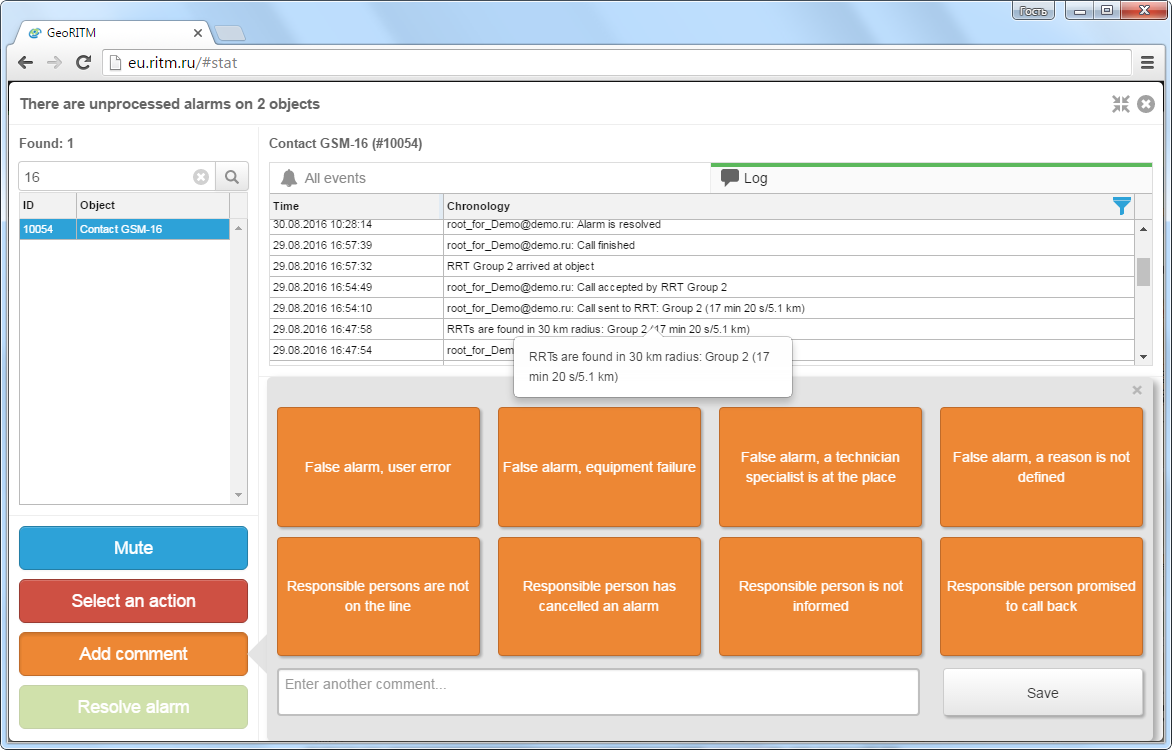Choose 'Responsible person has cancelled an alarm'
This screenshot has height=750, width=1172.
tap(599, 597)
